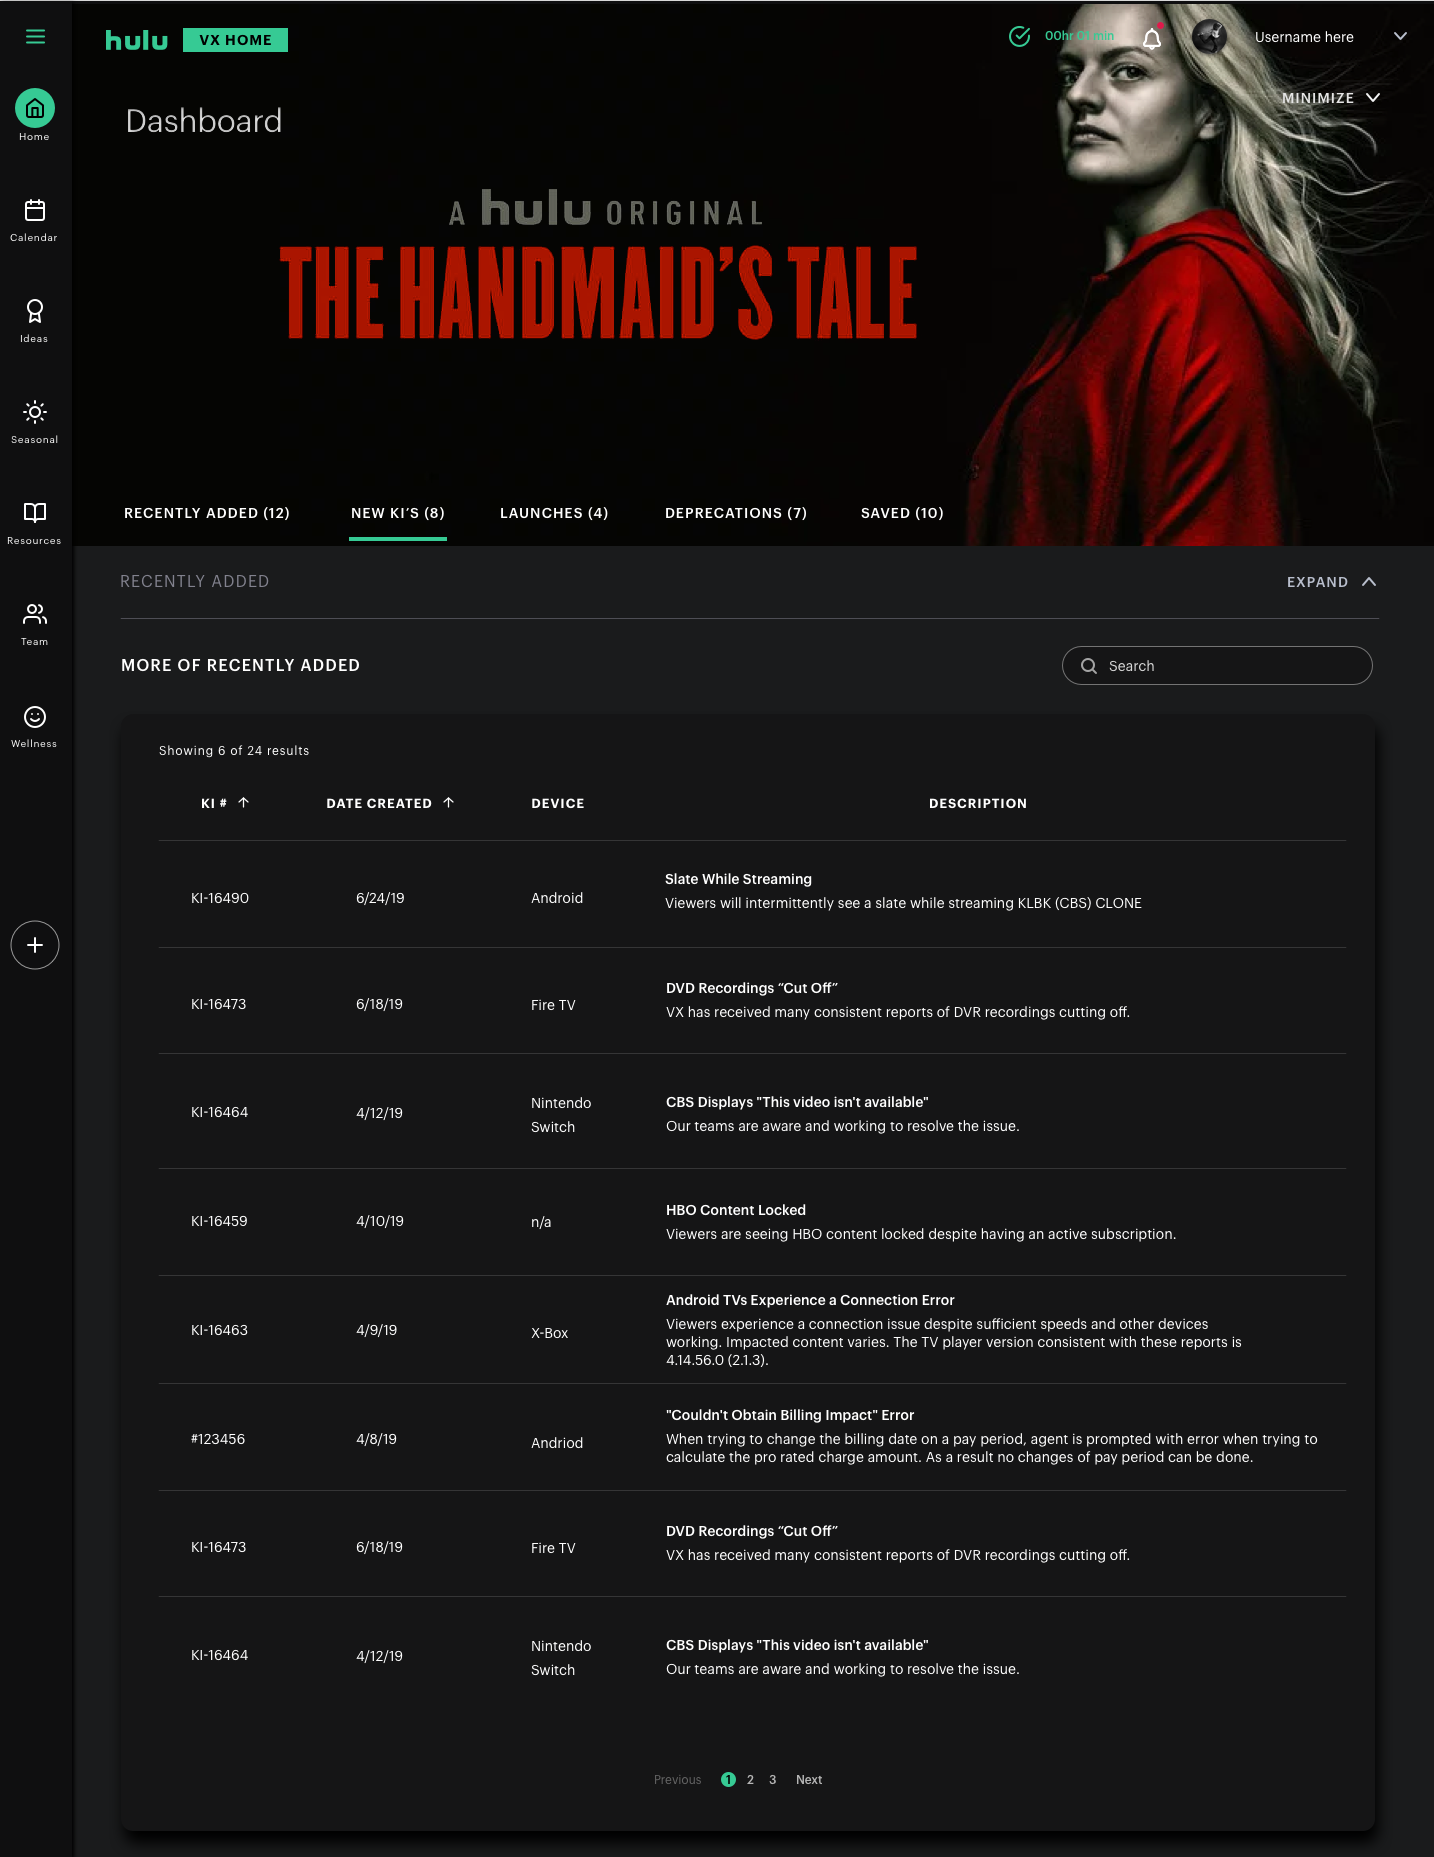Open KI-16463 row ID
The image size is (1434, 1857).
[x=219, y=1330]
